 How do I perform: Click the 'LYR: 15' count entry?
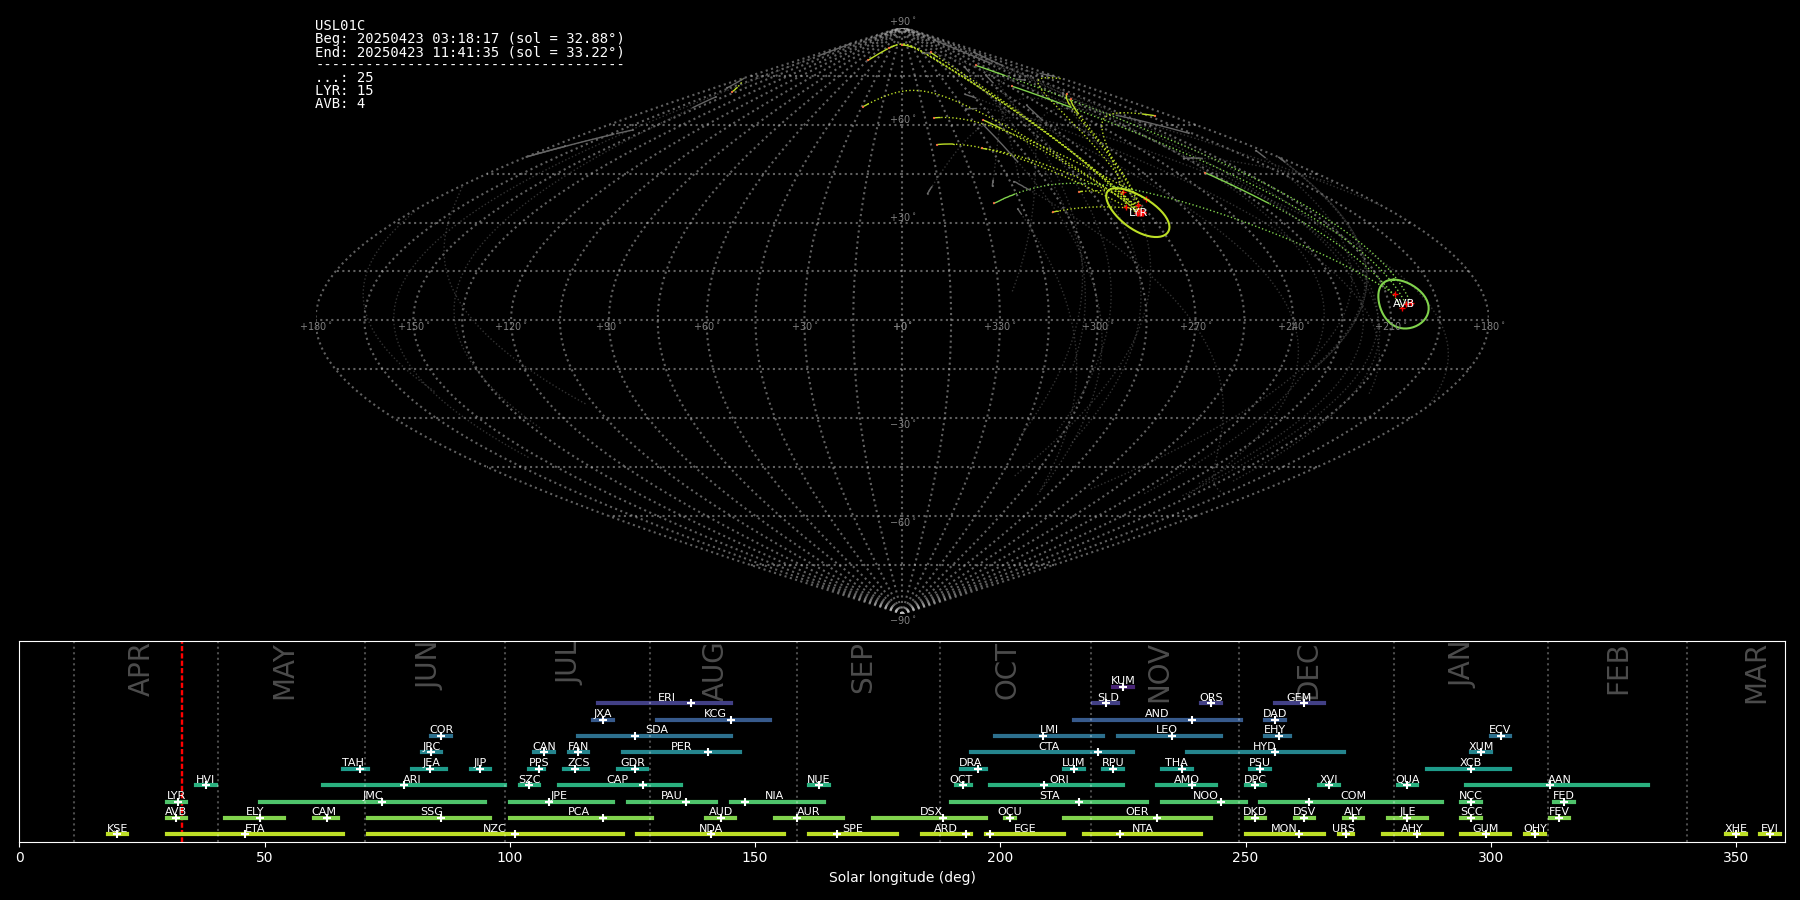344,91
